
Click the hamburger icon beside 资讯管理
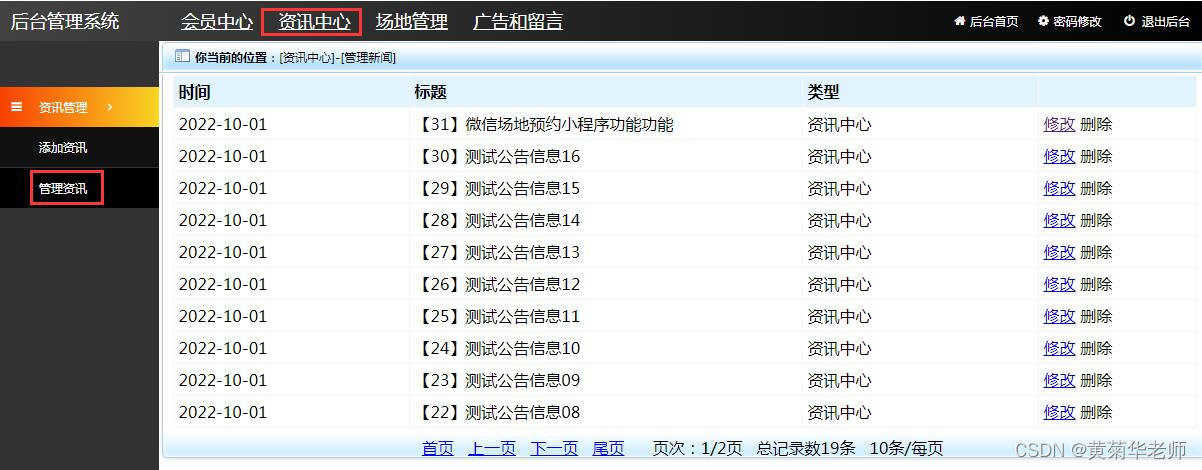(x=17, y=106)
